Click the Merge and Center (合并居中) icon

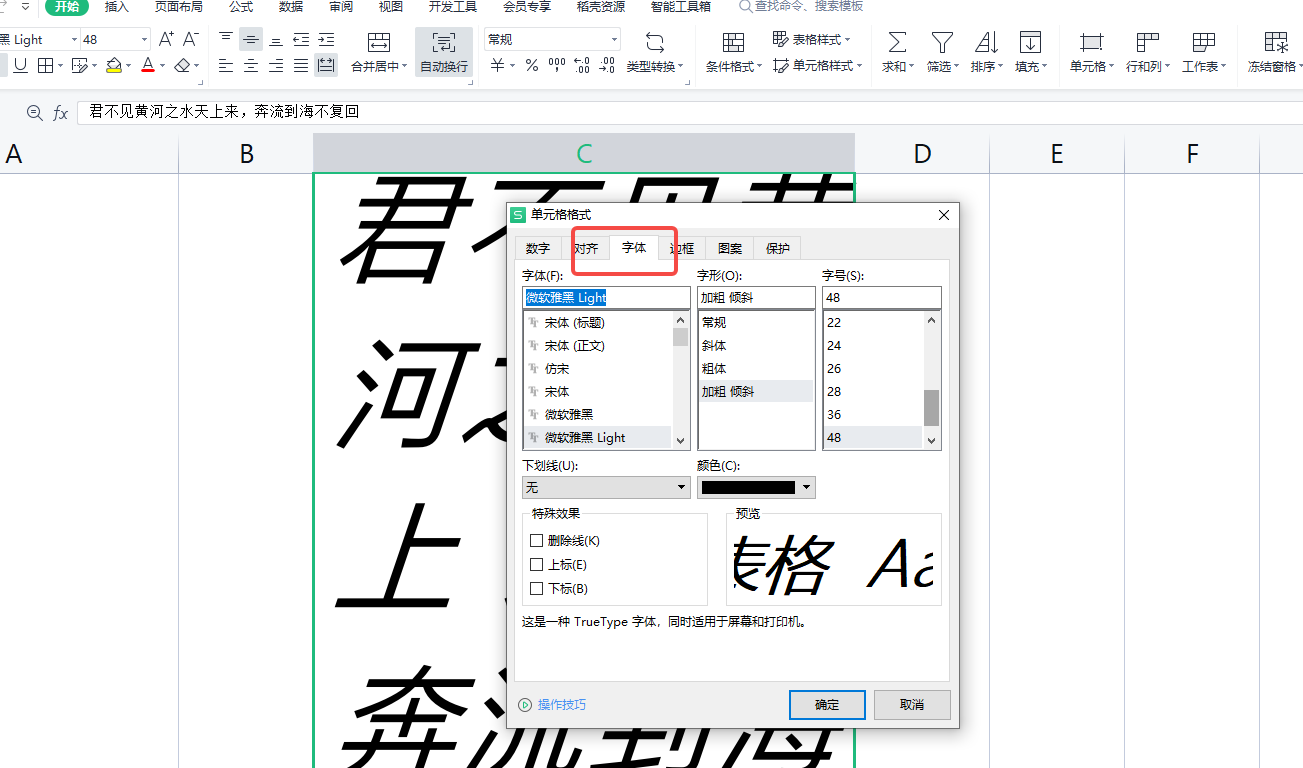point(379,42)
